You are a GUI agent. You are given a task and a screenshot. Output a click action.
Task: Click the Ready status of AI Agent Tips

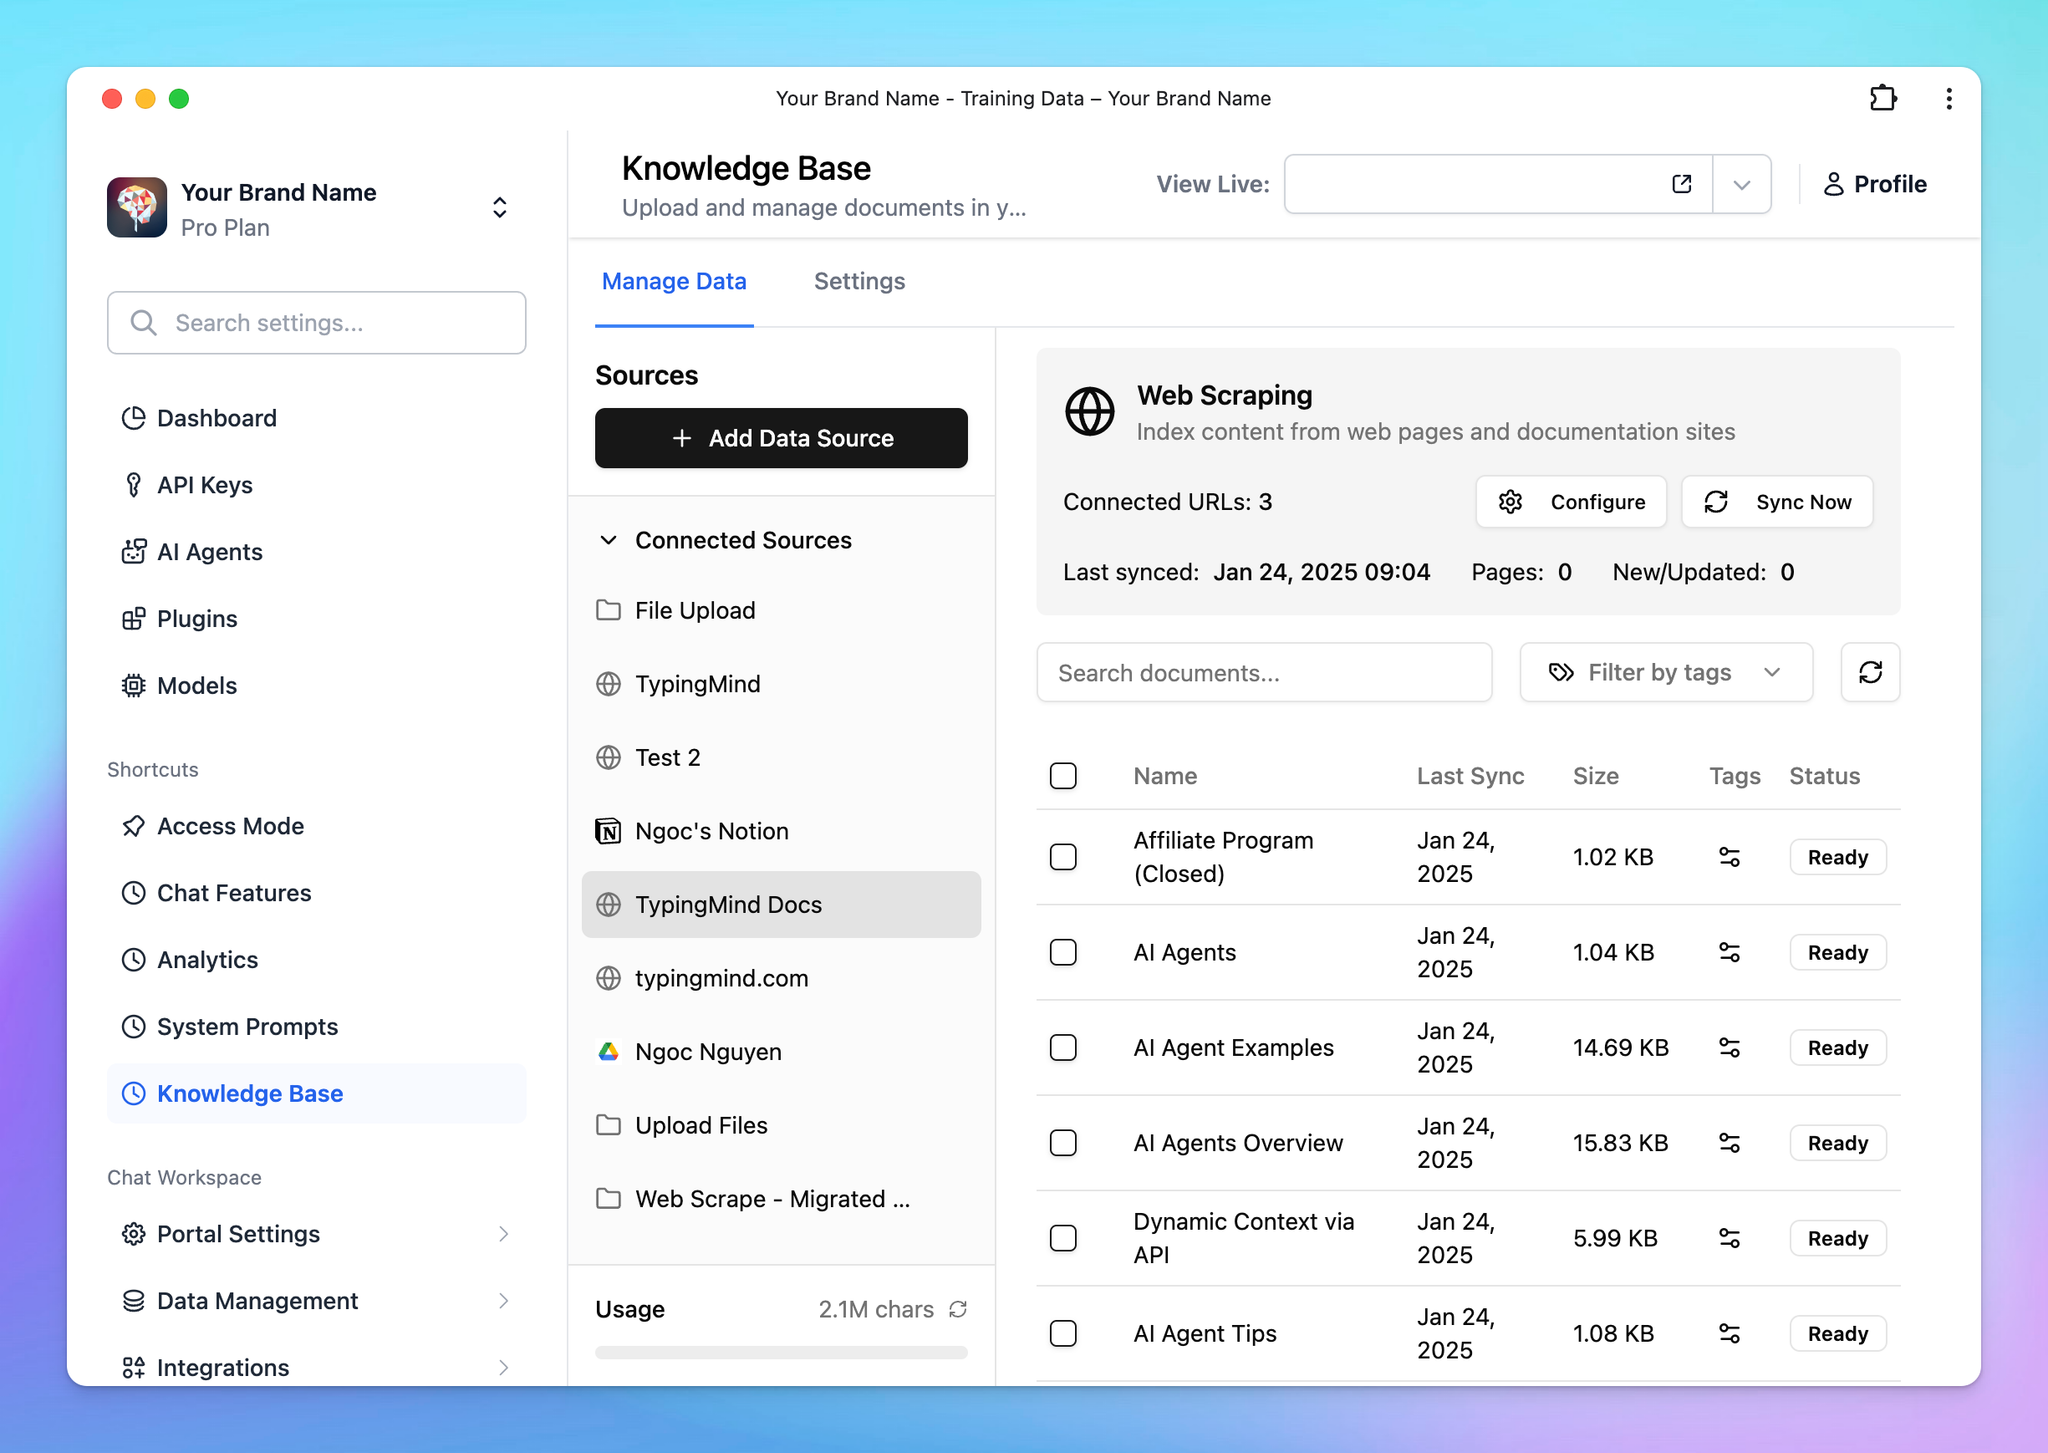tap(1837, 1333)
